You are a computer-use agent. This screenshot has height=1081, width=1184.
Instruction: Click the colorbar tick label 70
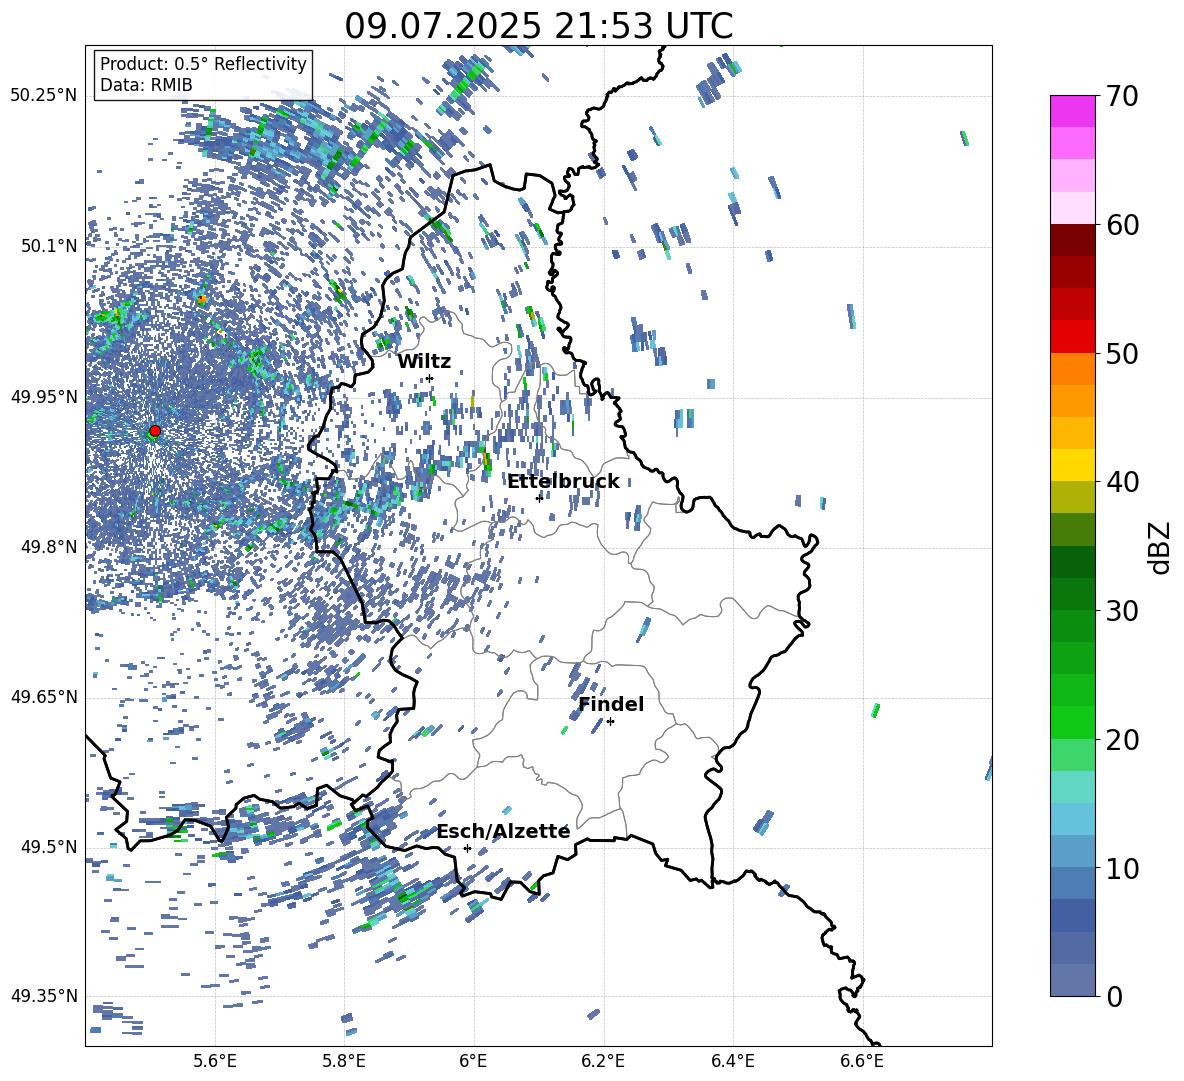click(x=1123, y=97)
